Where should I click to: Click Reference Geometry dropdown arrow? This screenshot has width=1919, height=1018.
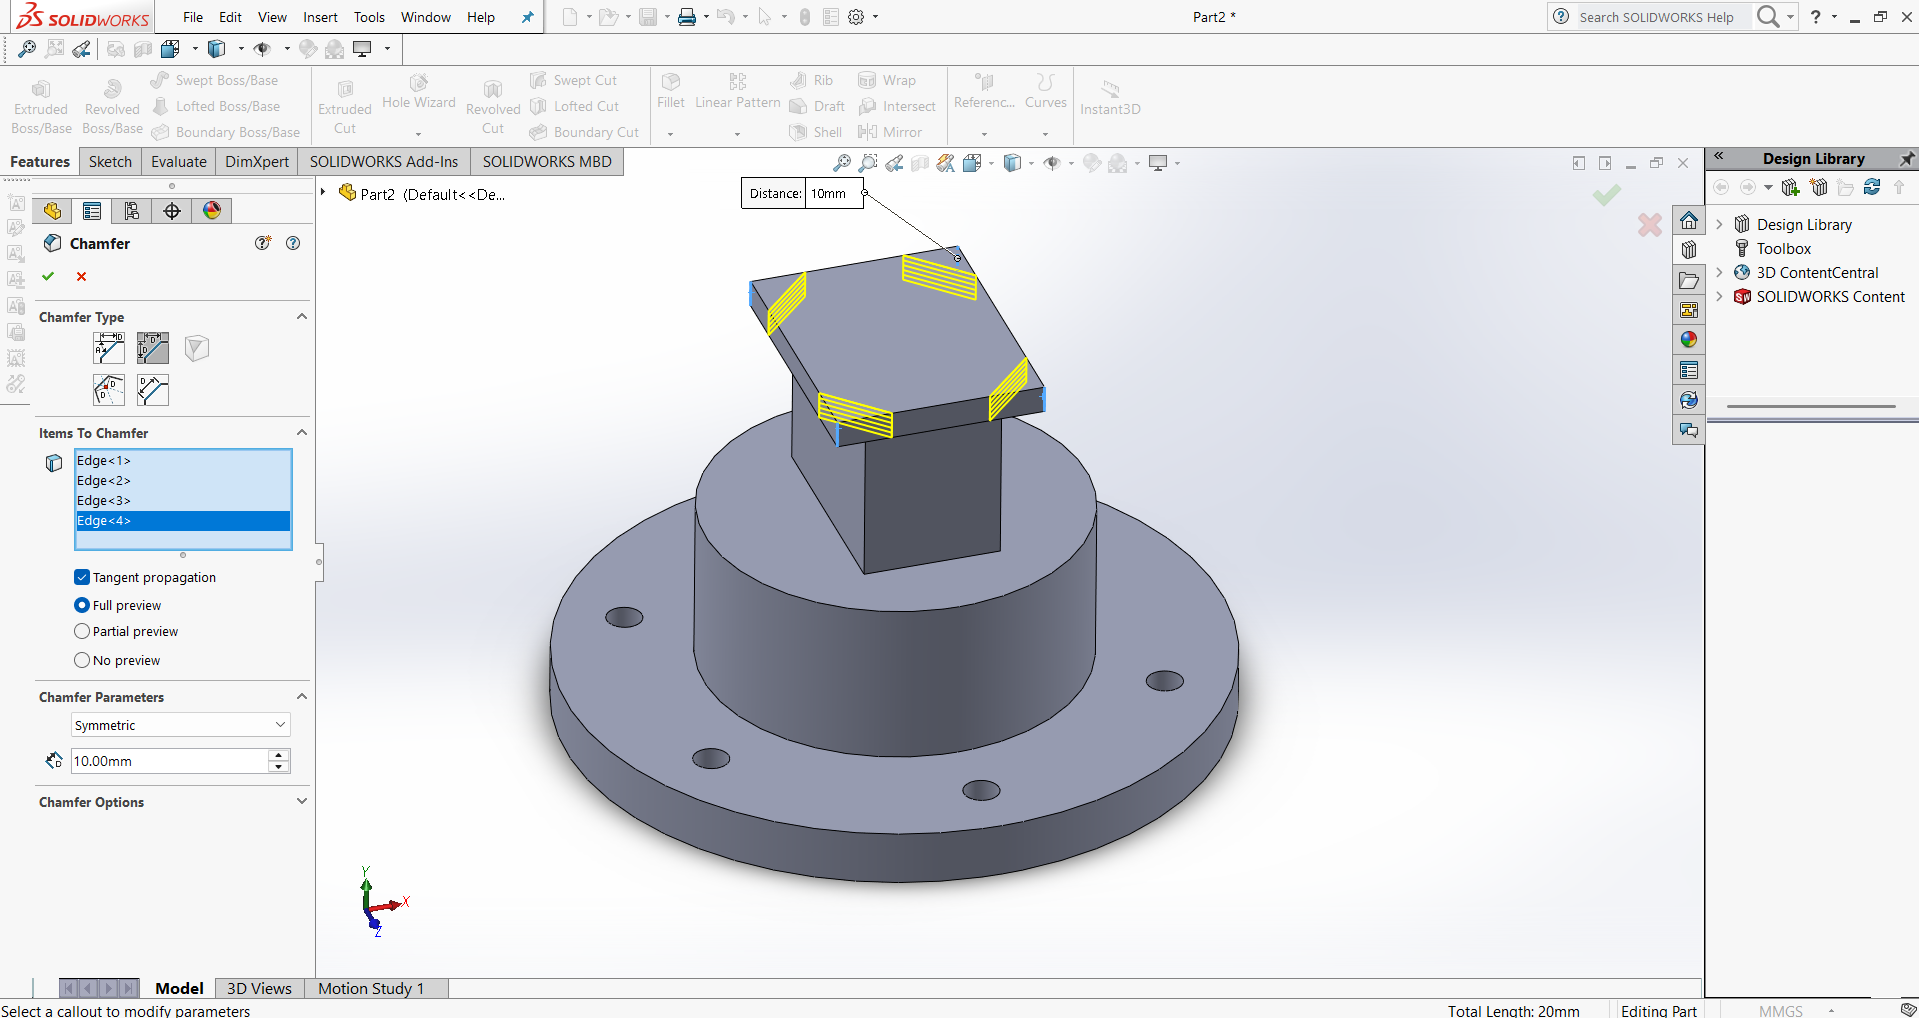tap(984, 133)
